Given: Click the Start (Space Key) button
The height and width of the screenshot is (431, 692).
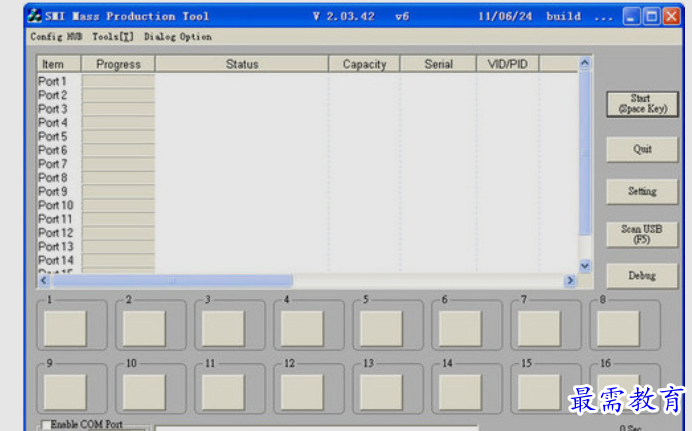Looking at the screenshot, I should click(x=642, y=104).
